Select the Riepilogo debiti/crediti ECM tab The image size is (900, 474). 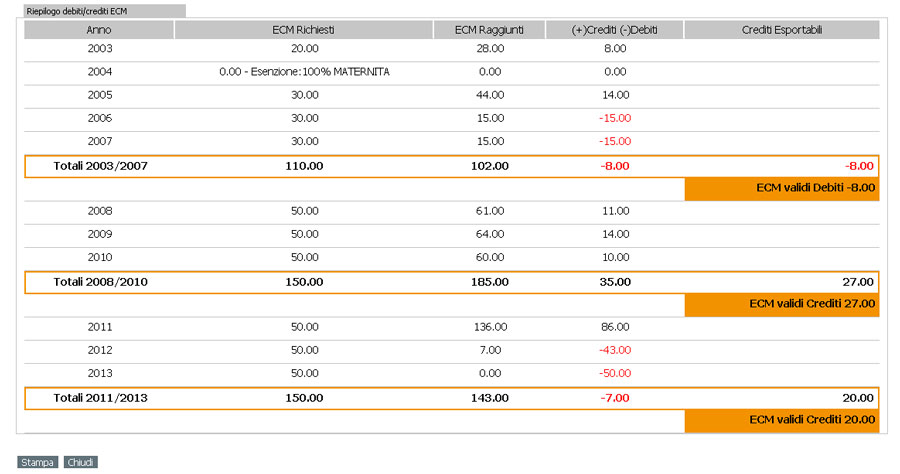(104, 11)
